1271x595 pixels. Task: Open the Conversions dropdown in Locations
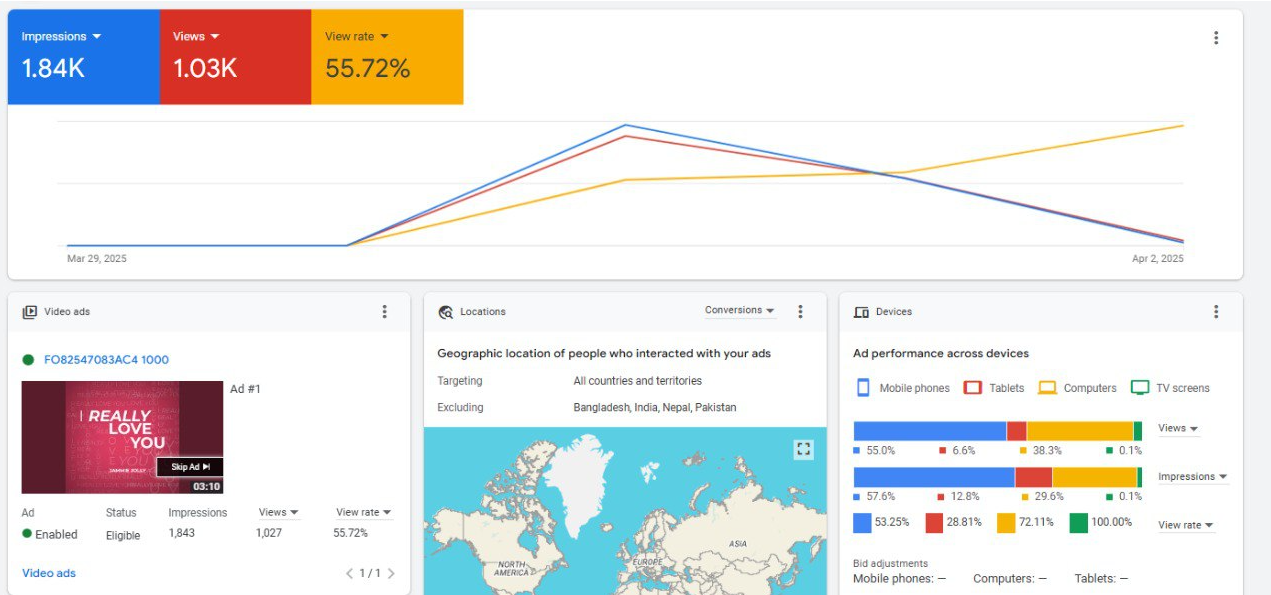739,311
